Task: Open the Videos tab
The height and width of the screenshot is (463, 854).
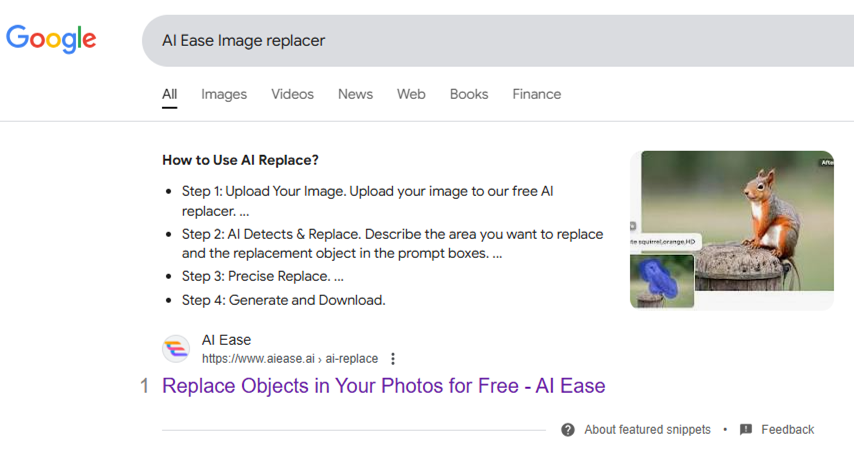Action: click(x=292, y=94)
